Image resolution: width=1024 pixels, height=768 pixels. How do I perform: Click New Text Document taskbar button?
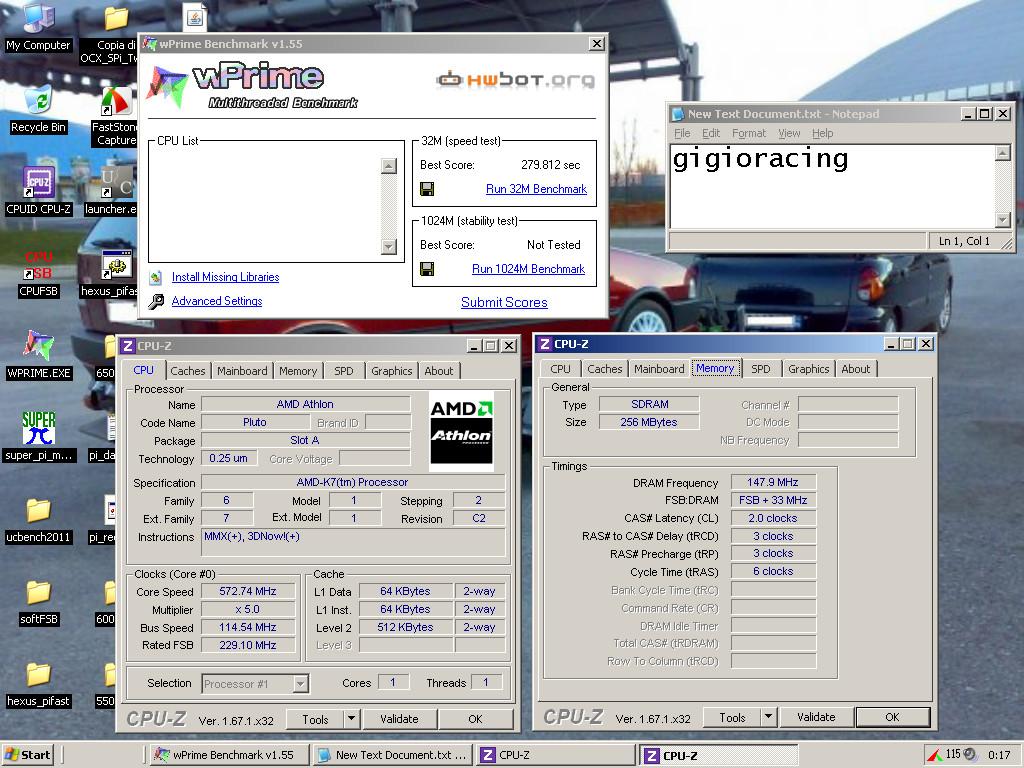click(392, 755)
